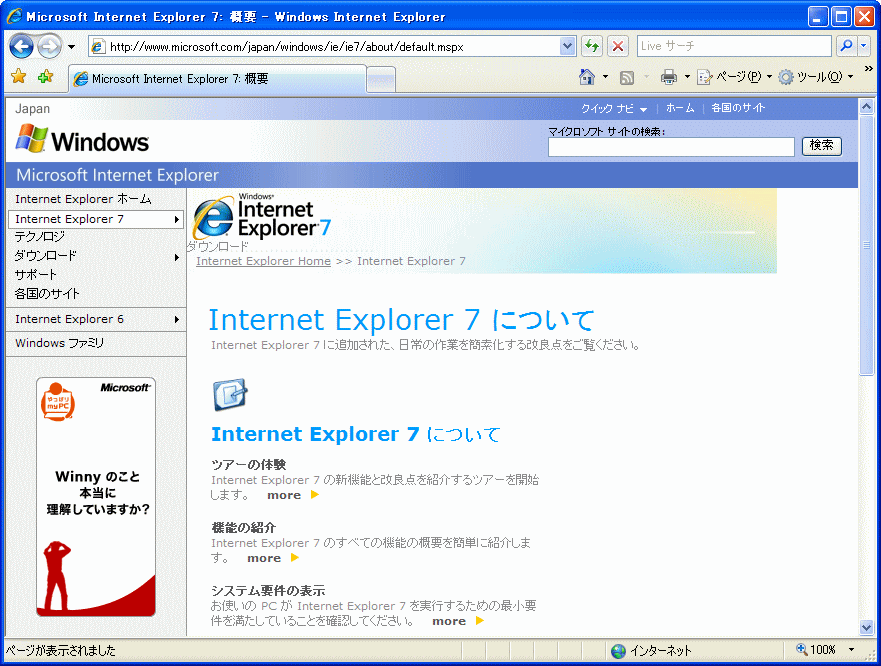881x666 pixels.
Task: Click the 各国のサイト header link
Action: tap(738, 108)
